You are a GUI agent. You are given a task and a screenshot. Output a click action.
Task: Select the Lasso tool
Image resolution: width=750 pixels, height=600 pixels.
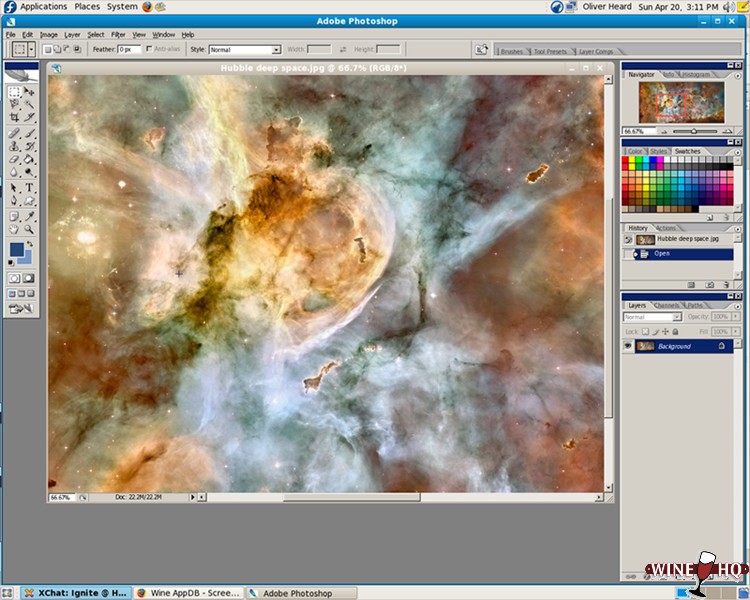[14, 104]
